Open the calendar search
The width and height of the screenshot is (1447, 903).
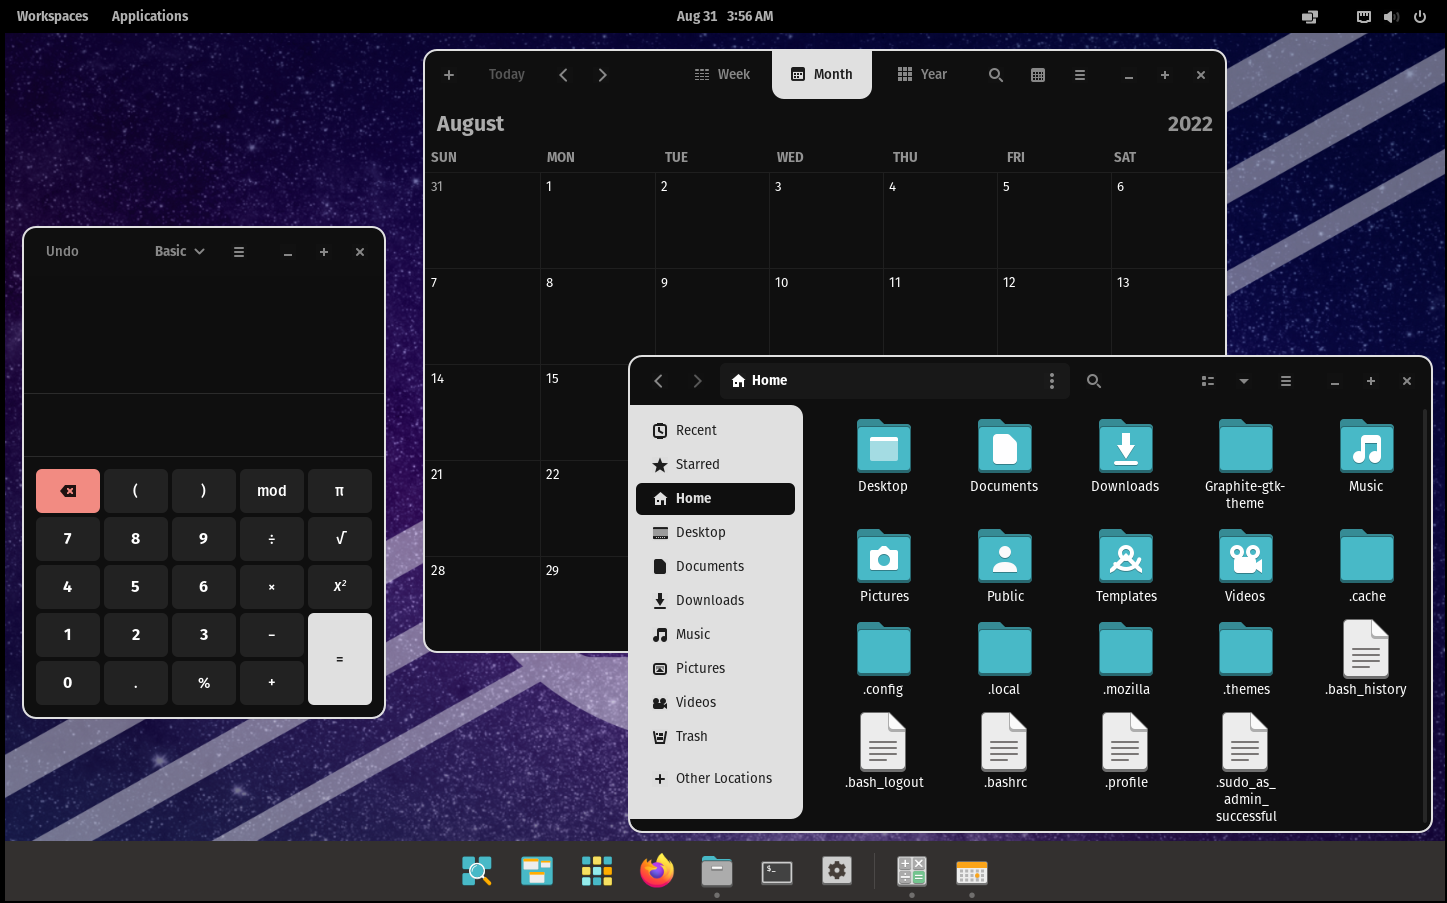(995, 75)
